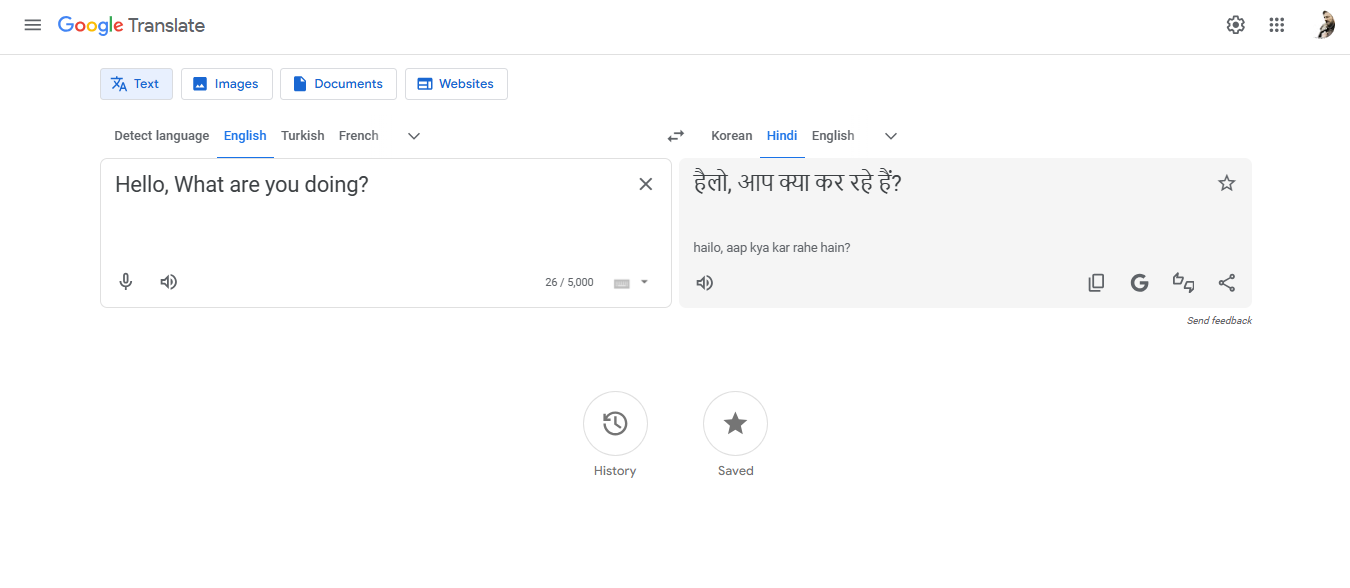Expand more source languages list

[414, 136]
